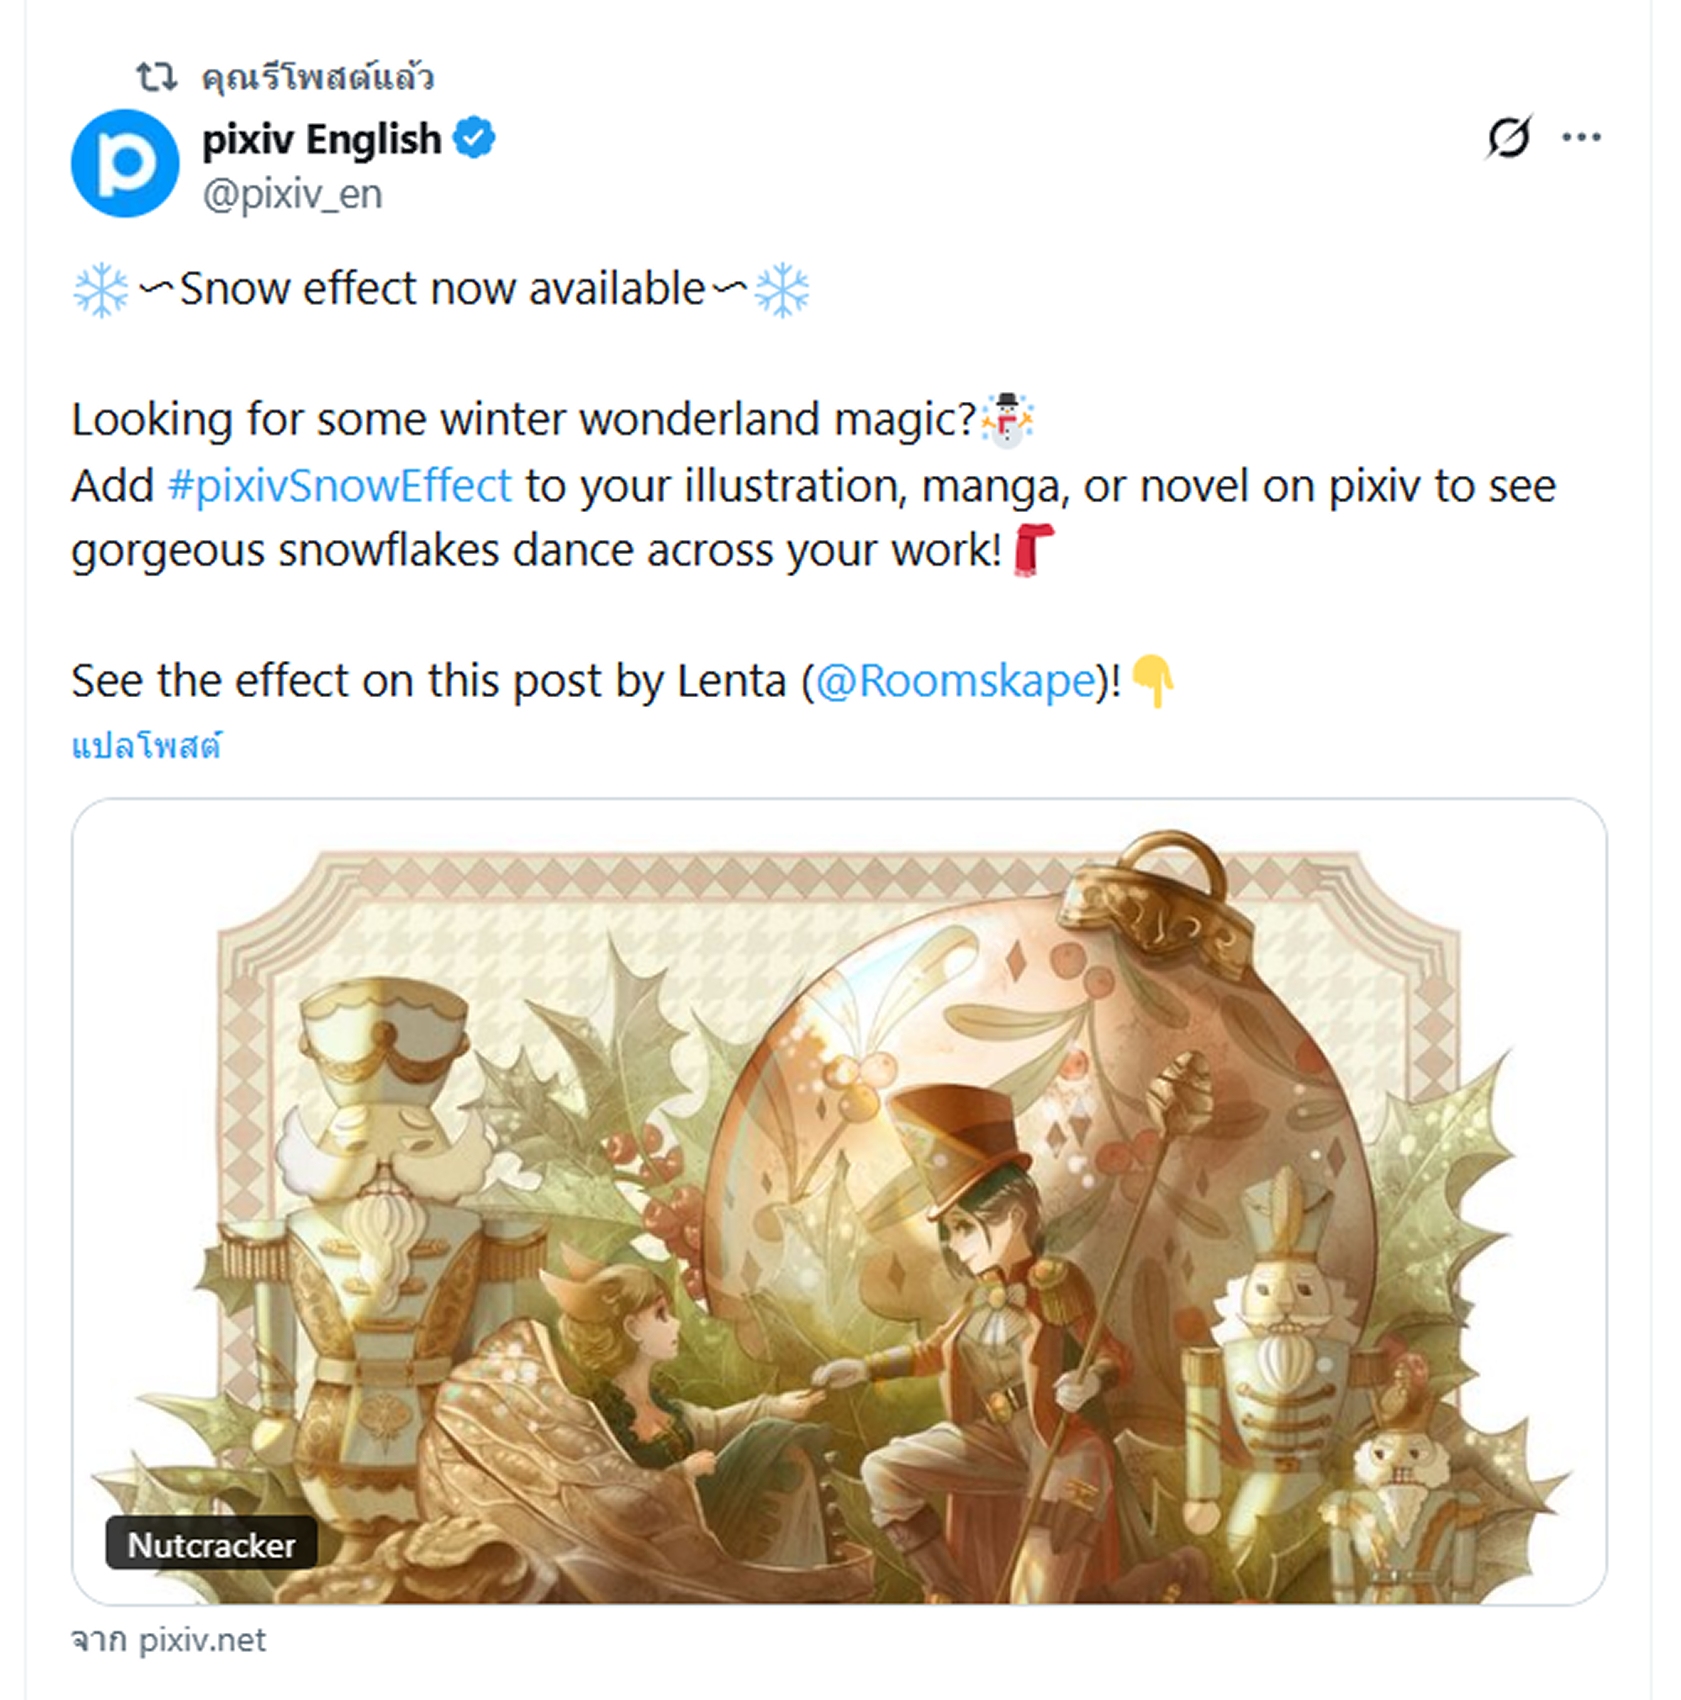1681x1700 pixels.
Task: Click the snowflake emoji before "Snow effect"
Action: pyautogui.click(x=101, y=290)
